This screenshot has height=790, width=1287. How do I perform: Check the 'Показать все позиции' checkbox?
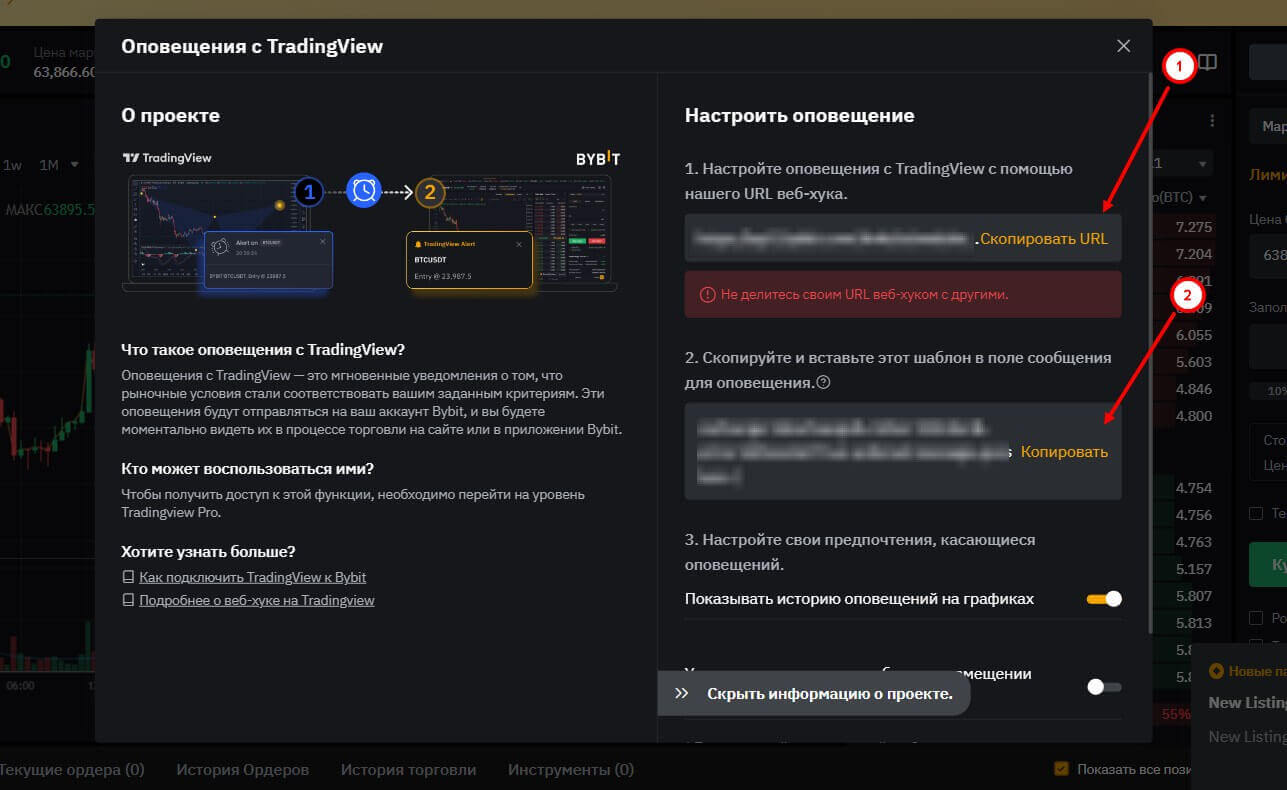(1061, 769)
